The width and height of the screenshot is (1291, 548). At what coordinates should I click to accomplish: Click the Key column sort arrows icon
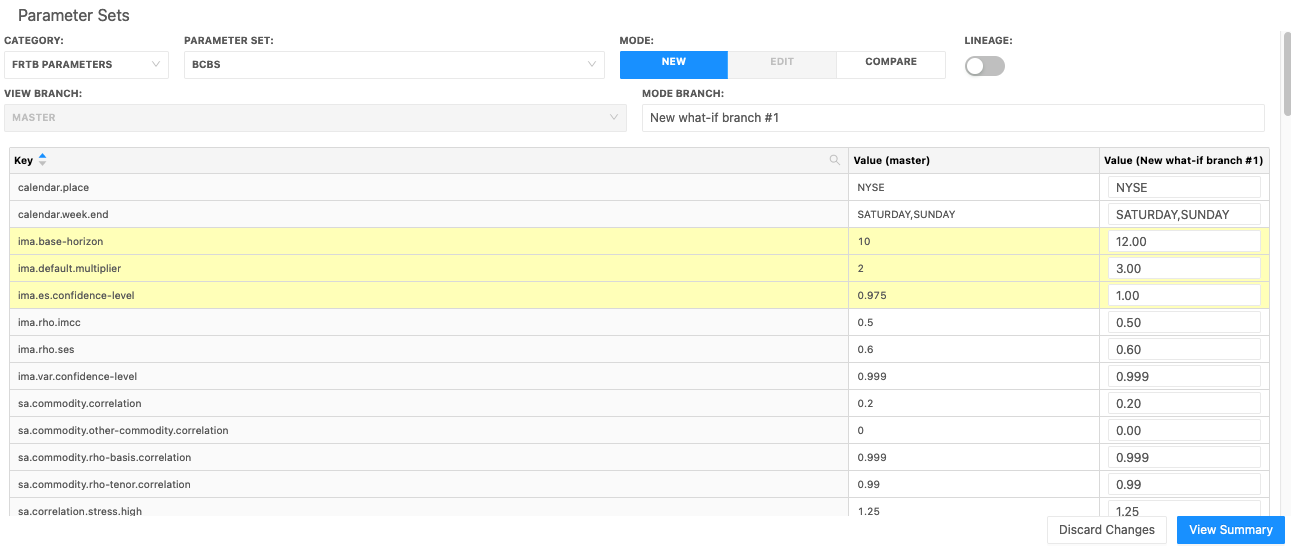[x=42, y=160]
